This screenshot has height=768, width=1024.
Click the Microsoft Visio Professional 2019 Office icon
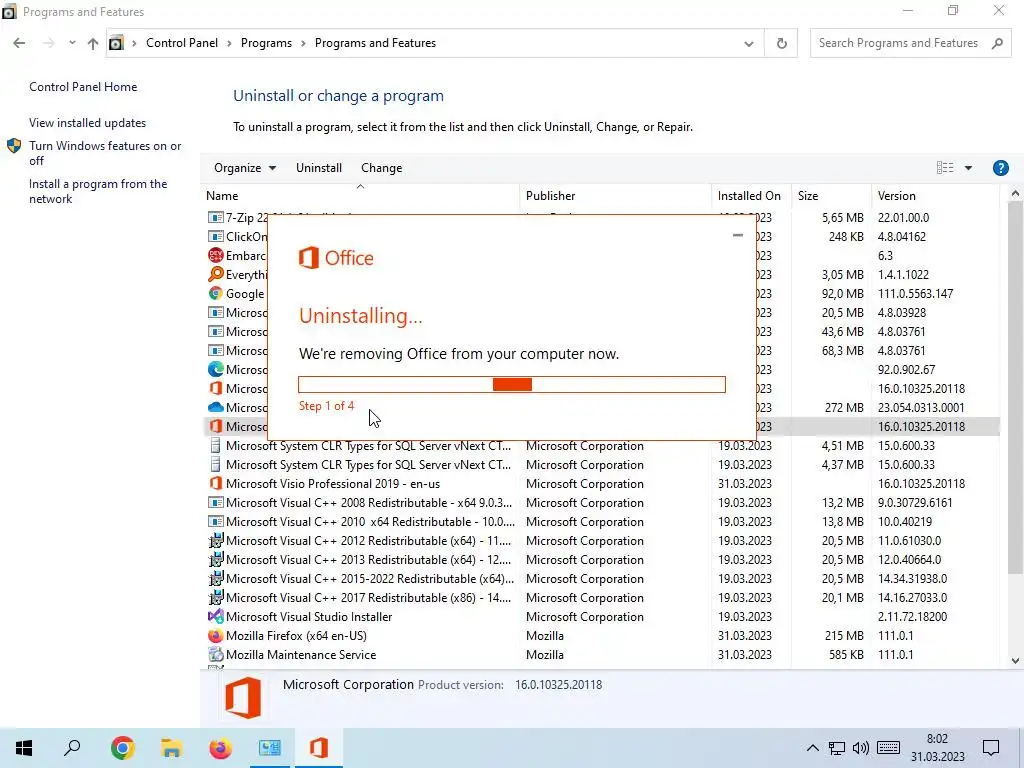(x=215, y=484)
